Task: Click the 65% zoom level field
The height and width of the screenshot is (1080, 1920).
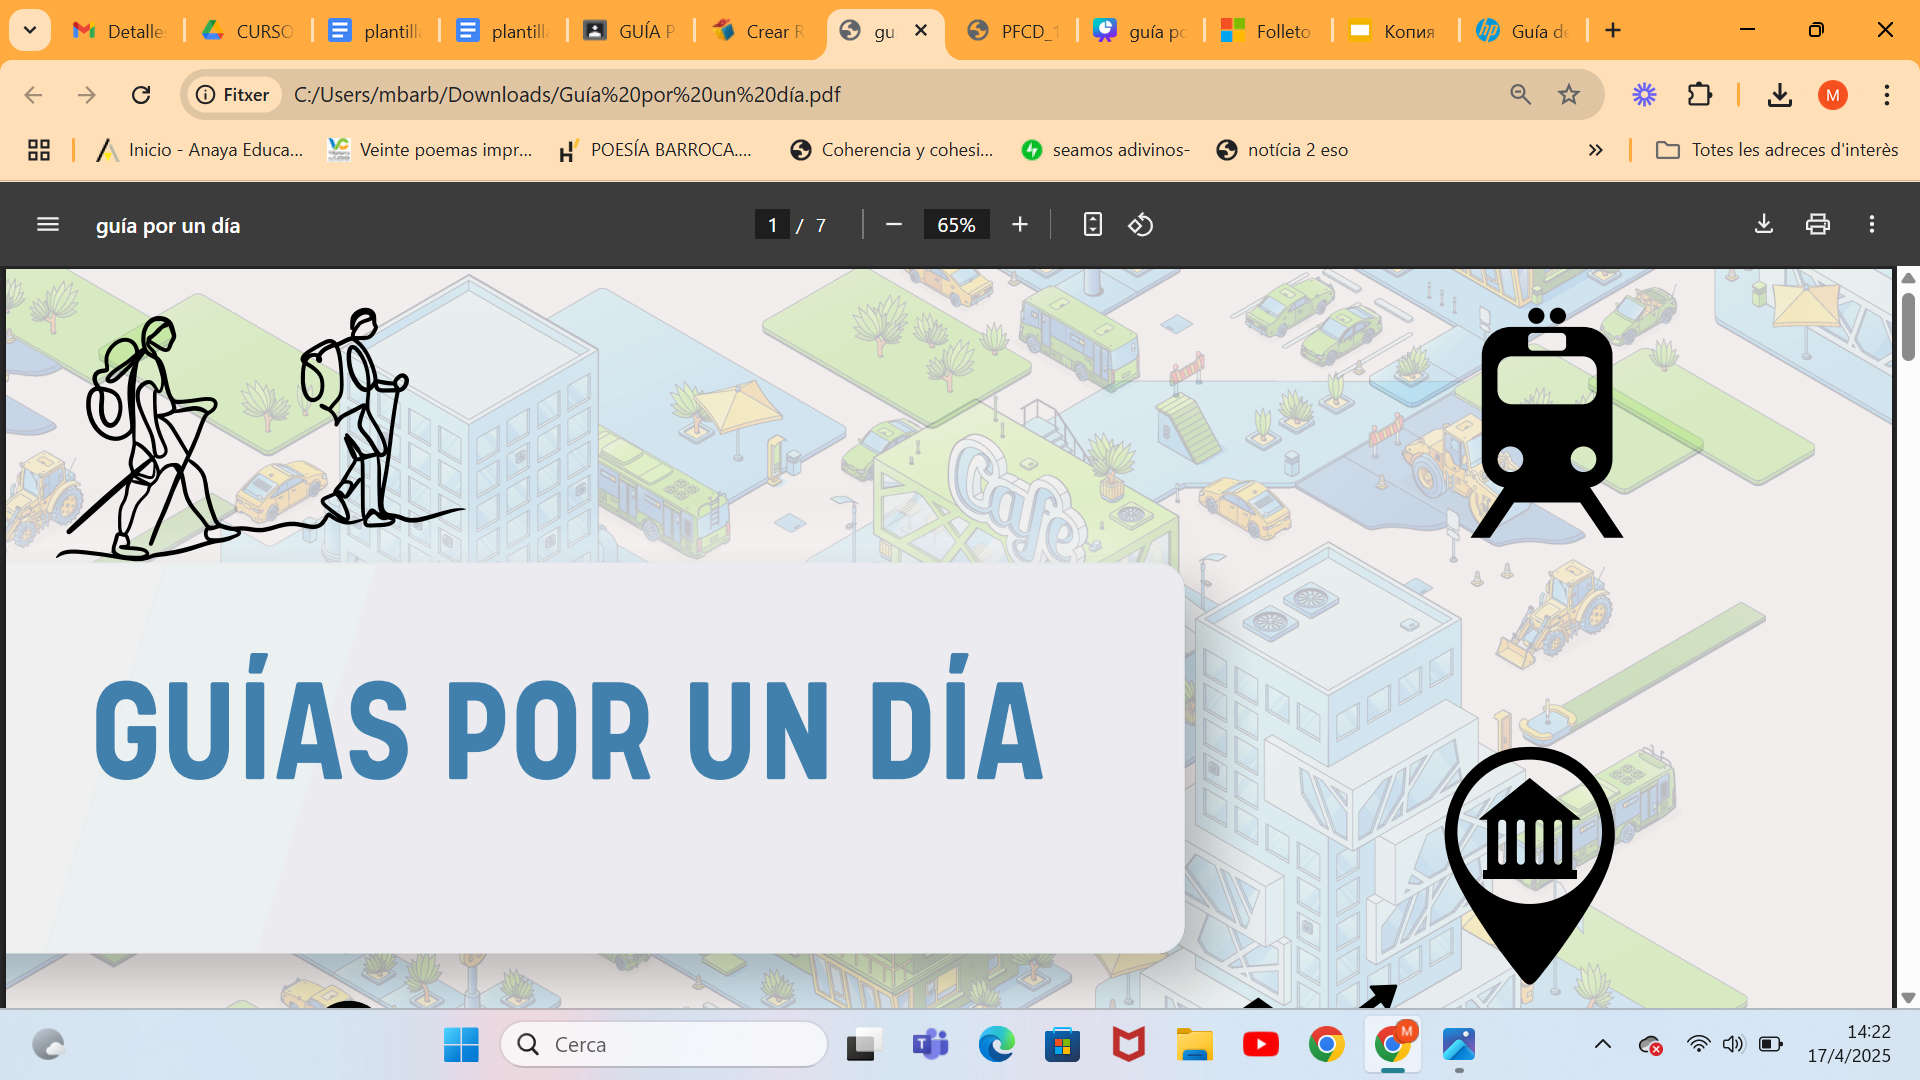Action: (956, 225)
